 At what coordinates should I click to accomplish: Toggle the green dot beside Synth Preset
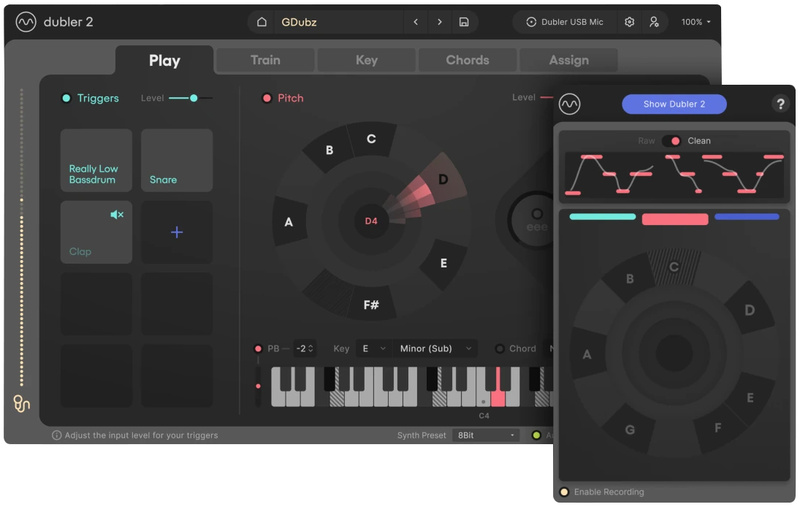[x=536, y=435]
